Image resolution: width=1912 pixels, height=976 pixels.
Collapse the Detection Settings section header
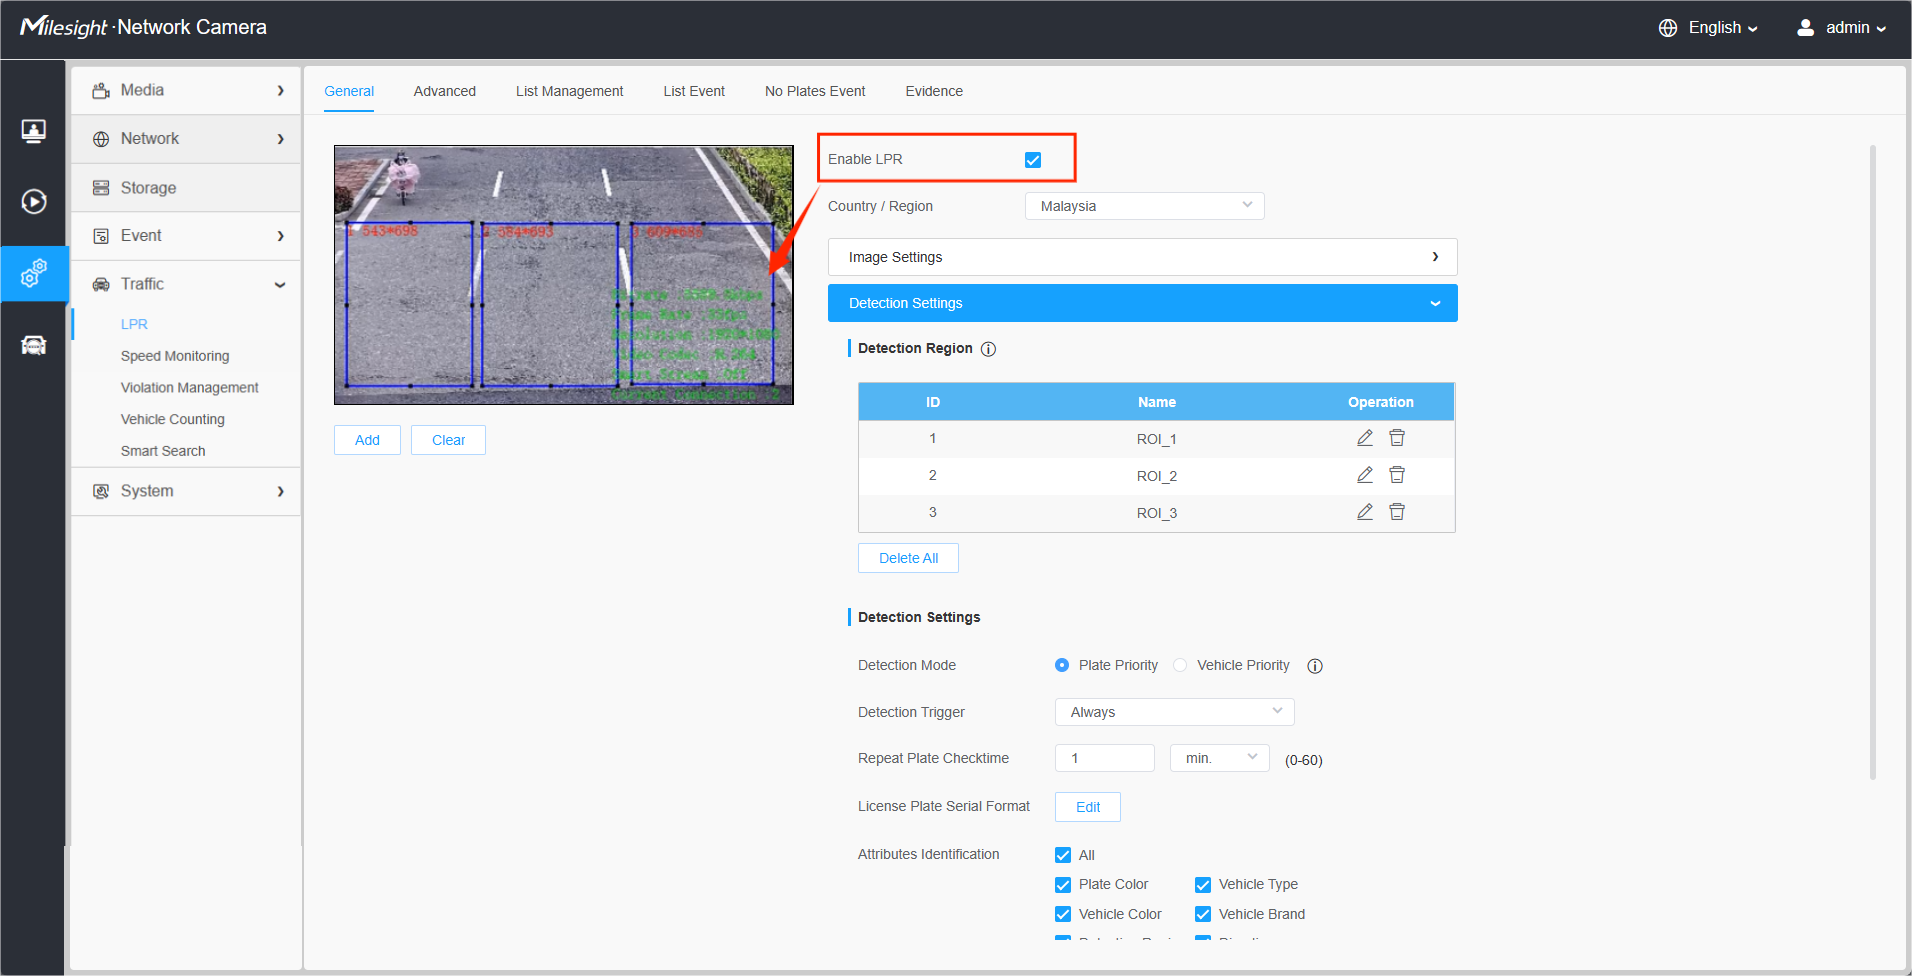tap(1143, 303)
